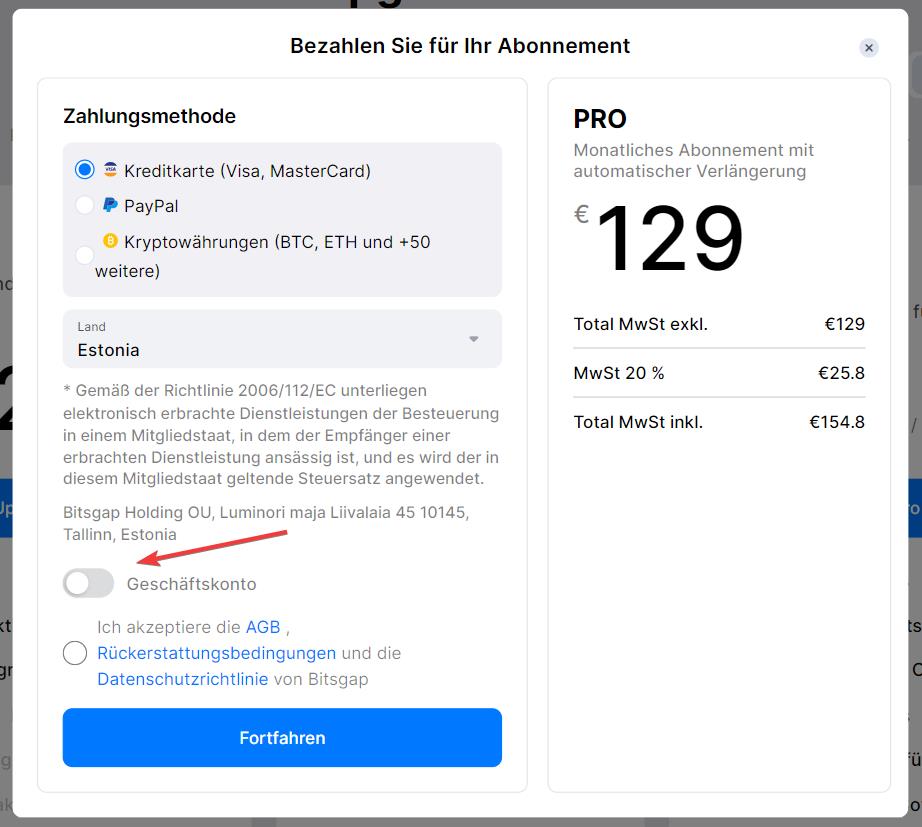Image resolution: width=922 pixels, height=827 pixels.
Task: Select the PayPal radio button
Action: point(85,206)
